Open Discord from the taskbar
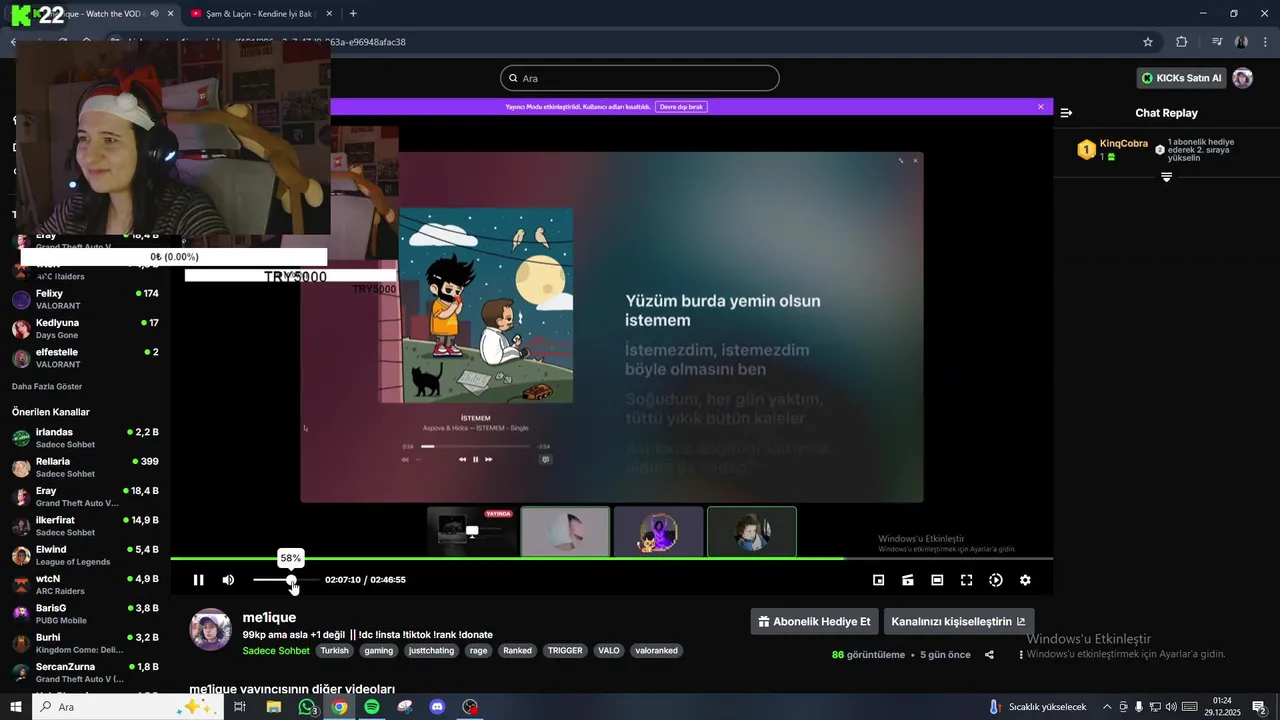The width and height of the screenshot is (1280, 720). coord(437,707)
